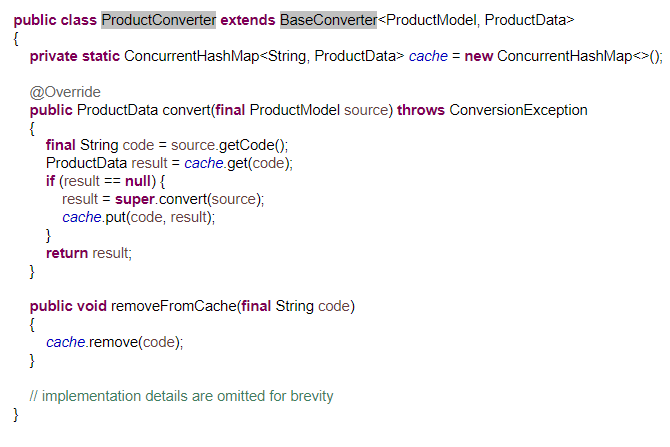Click cache.get(code) method call
Viewport: 670px width, 447px height.
(238, 163)
